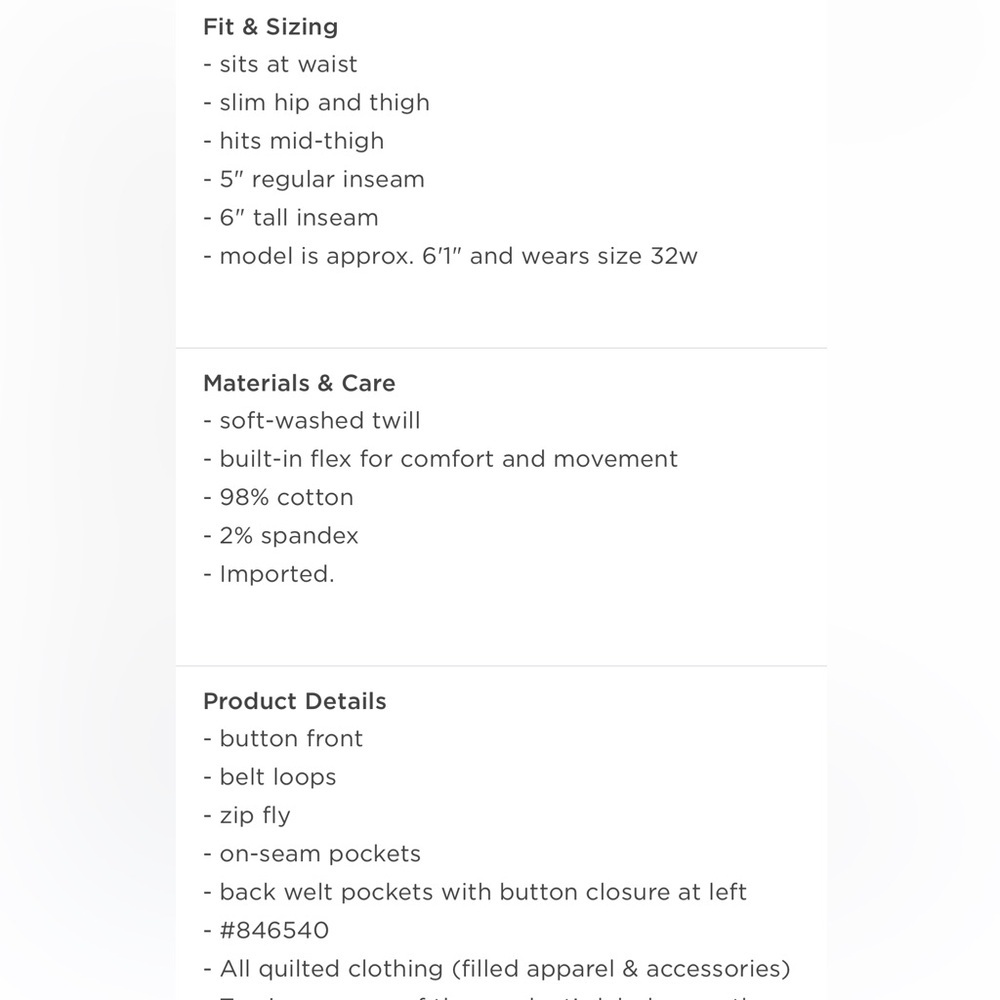Select the Product Details heading
1000x1000 pixels.
[x=295, y=702]
